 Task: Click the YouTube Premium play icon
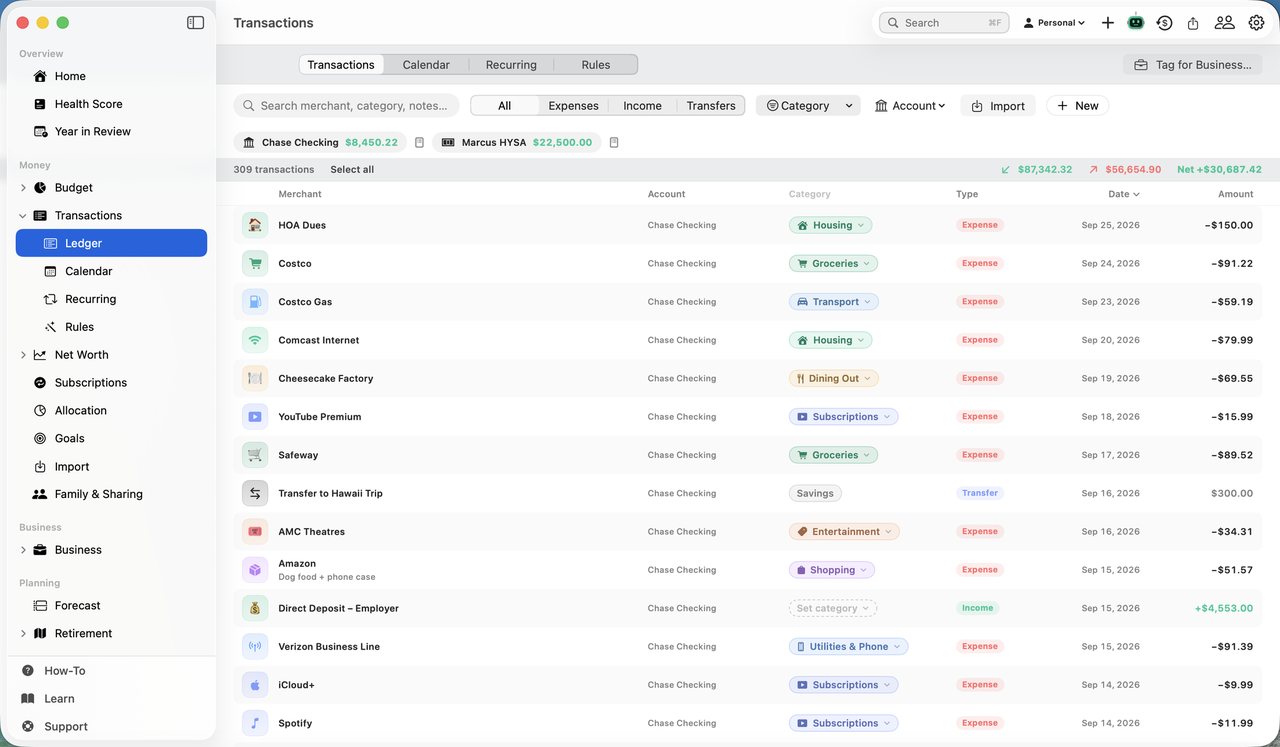pos(255,417)
